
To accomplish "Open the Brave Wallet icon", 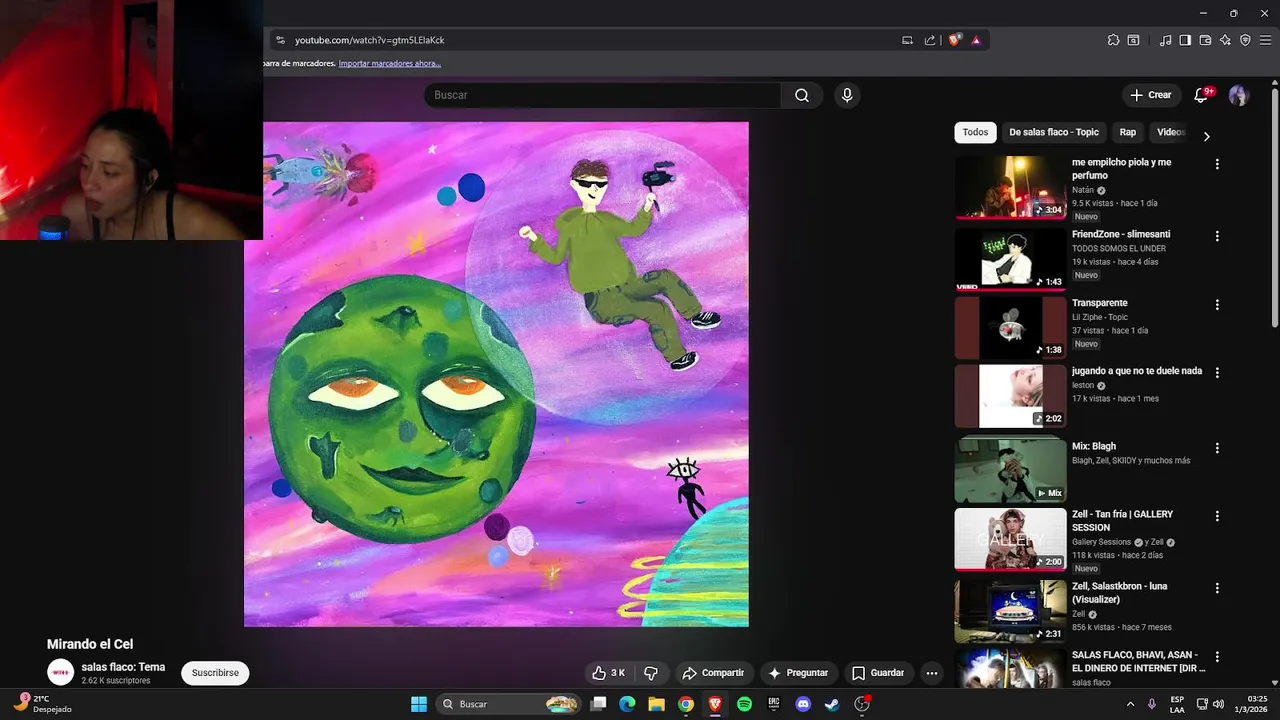I will click(1205, 40).
